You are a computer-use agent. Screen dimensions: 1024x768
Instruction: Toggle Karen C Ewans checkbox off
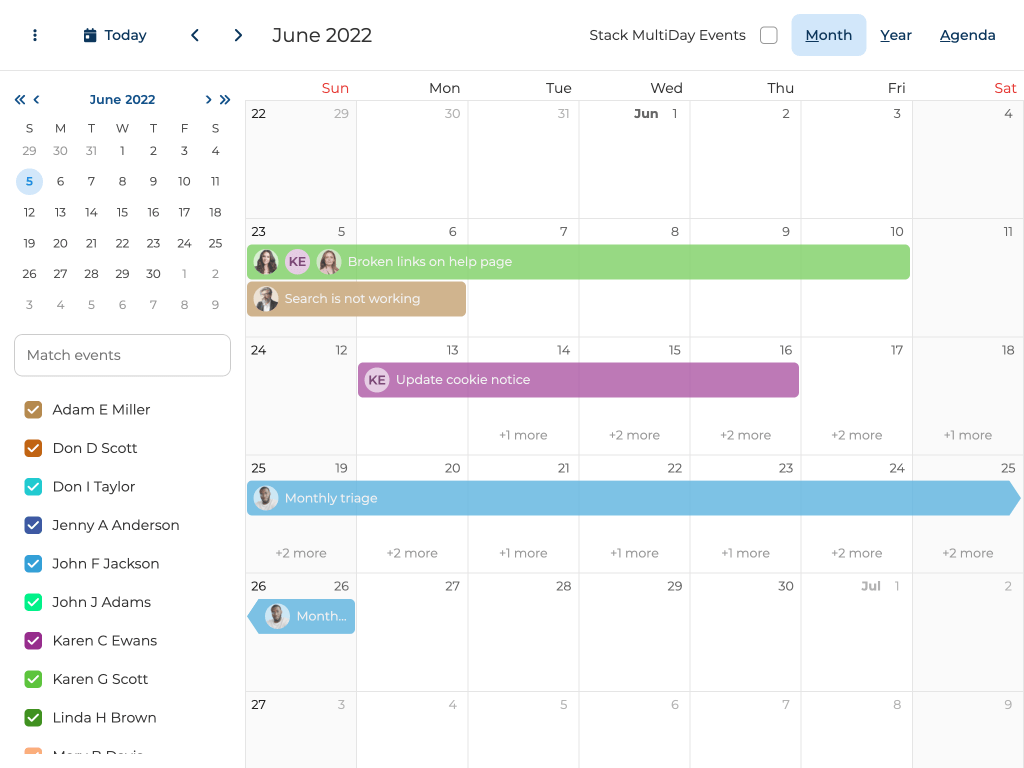pos(33,641)
